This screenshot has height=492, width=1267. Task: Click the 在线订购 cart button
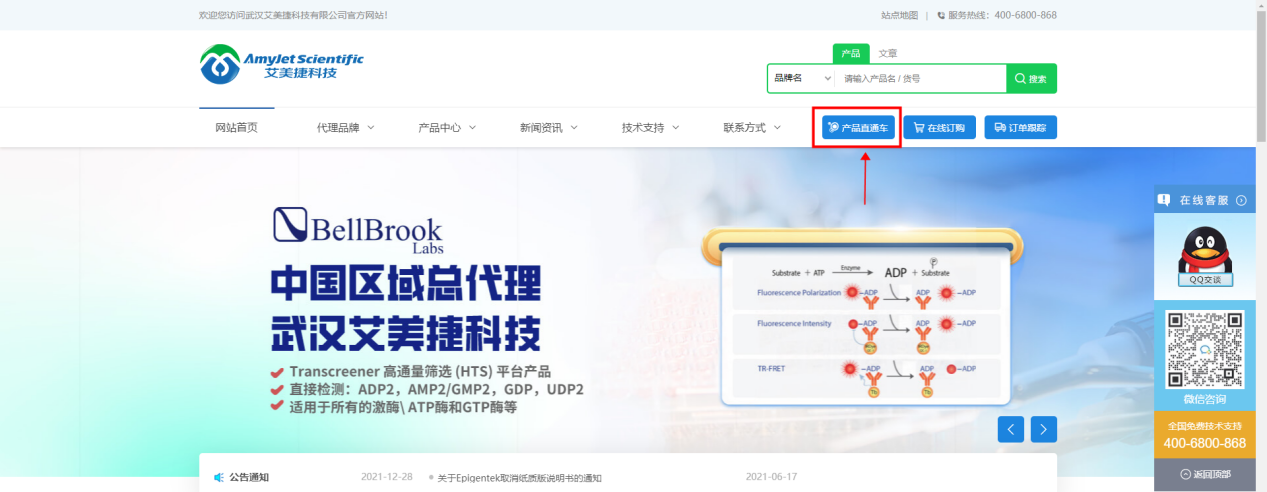(x=939, y=128)
